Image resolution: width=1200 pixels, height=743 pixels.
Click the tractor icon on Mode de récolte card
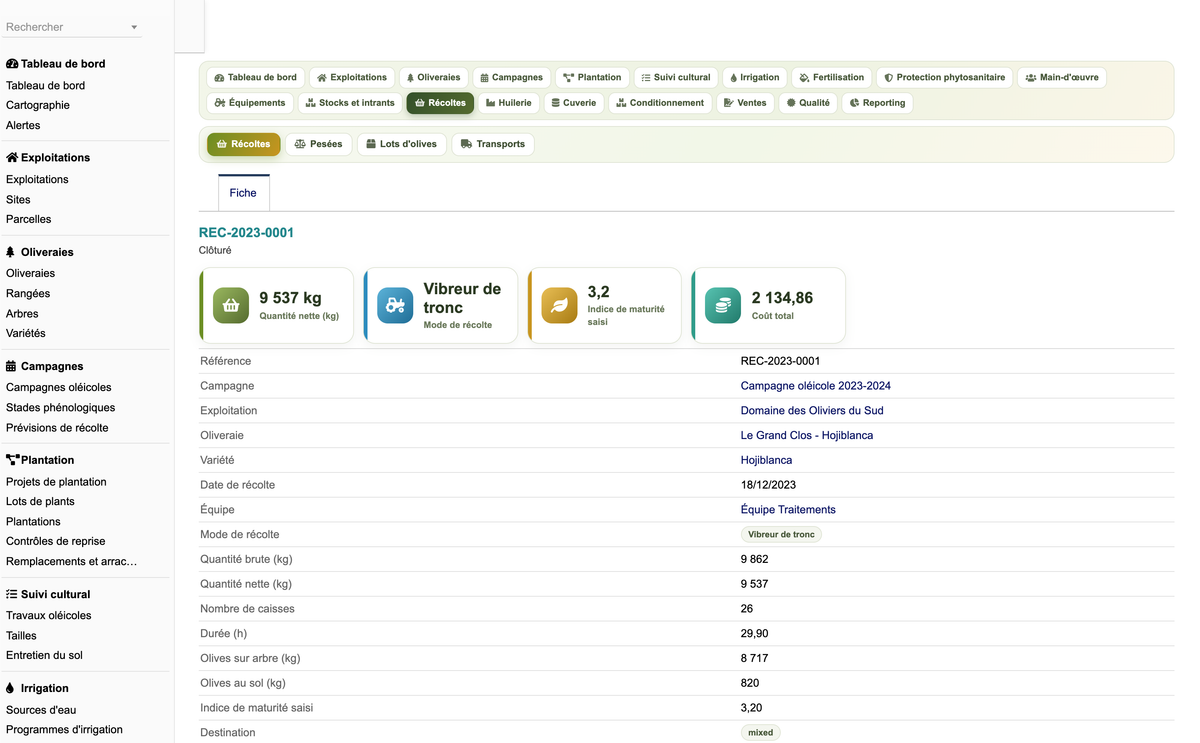[395, 305]
